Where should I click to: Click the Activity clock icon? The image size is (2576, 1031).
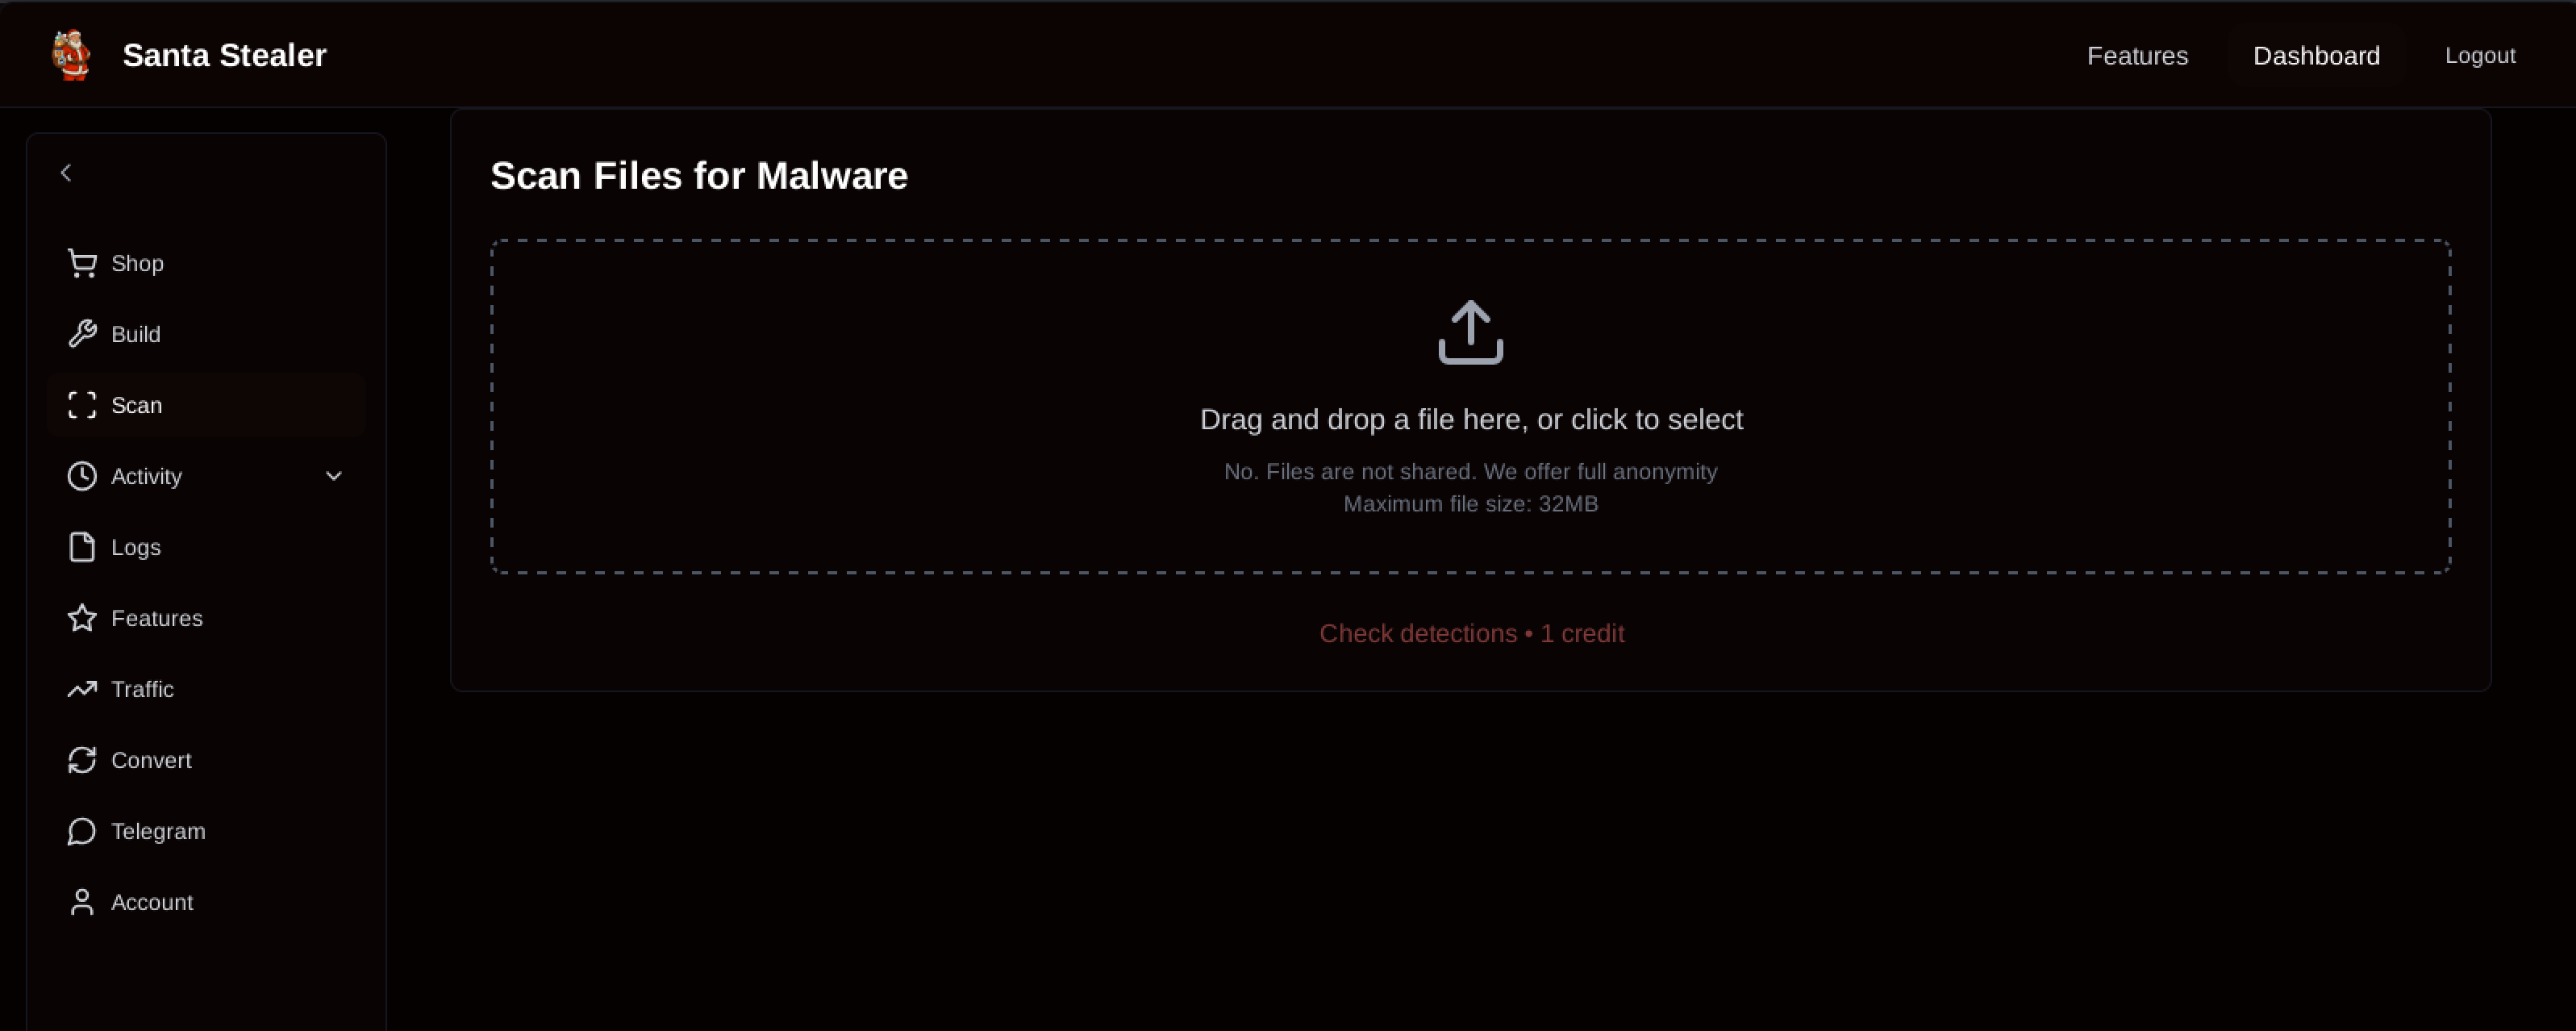pos(82,476)
